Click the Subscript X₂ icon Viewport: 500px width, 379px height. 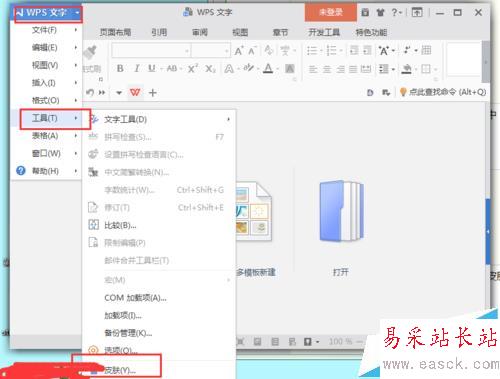[210, 69]
